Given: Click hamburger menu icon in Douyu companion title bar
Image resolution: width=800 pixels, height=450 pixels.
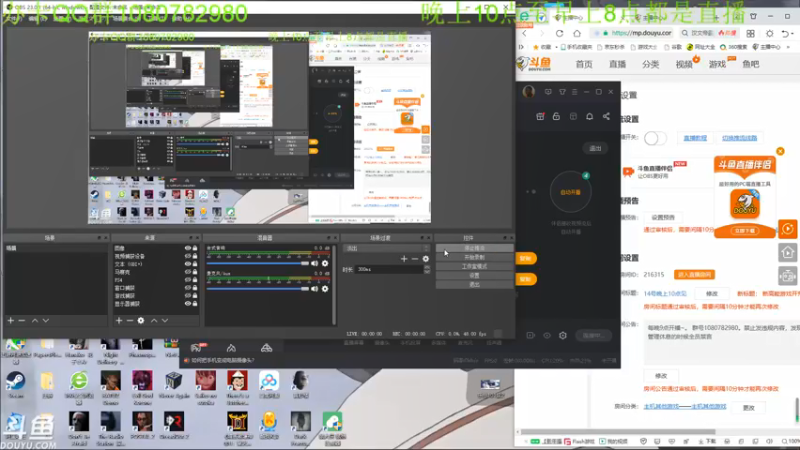Looking at the screenshot, I should coord(574,92).
